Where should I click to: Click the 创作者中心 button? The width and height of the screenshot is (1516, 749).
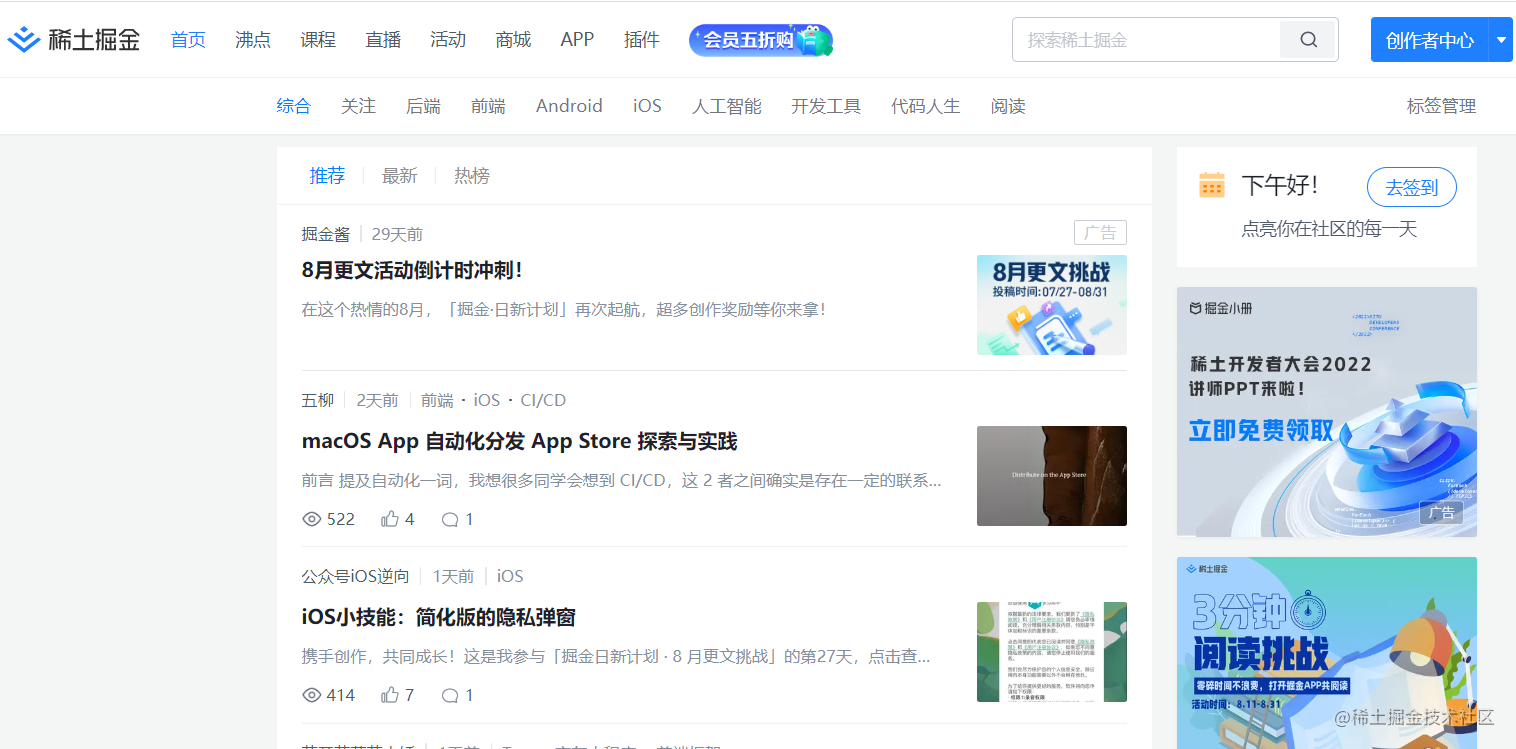point(1430,40)
